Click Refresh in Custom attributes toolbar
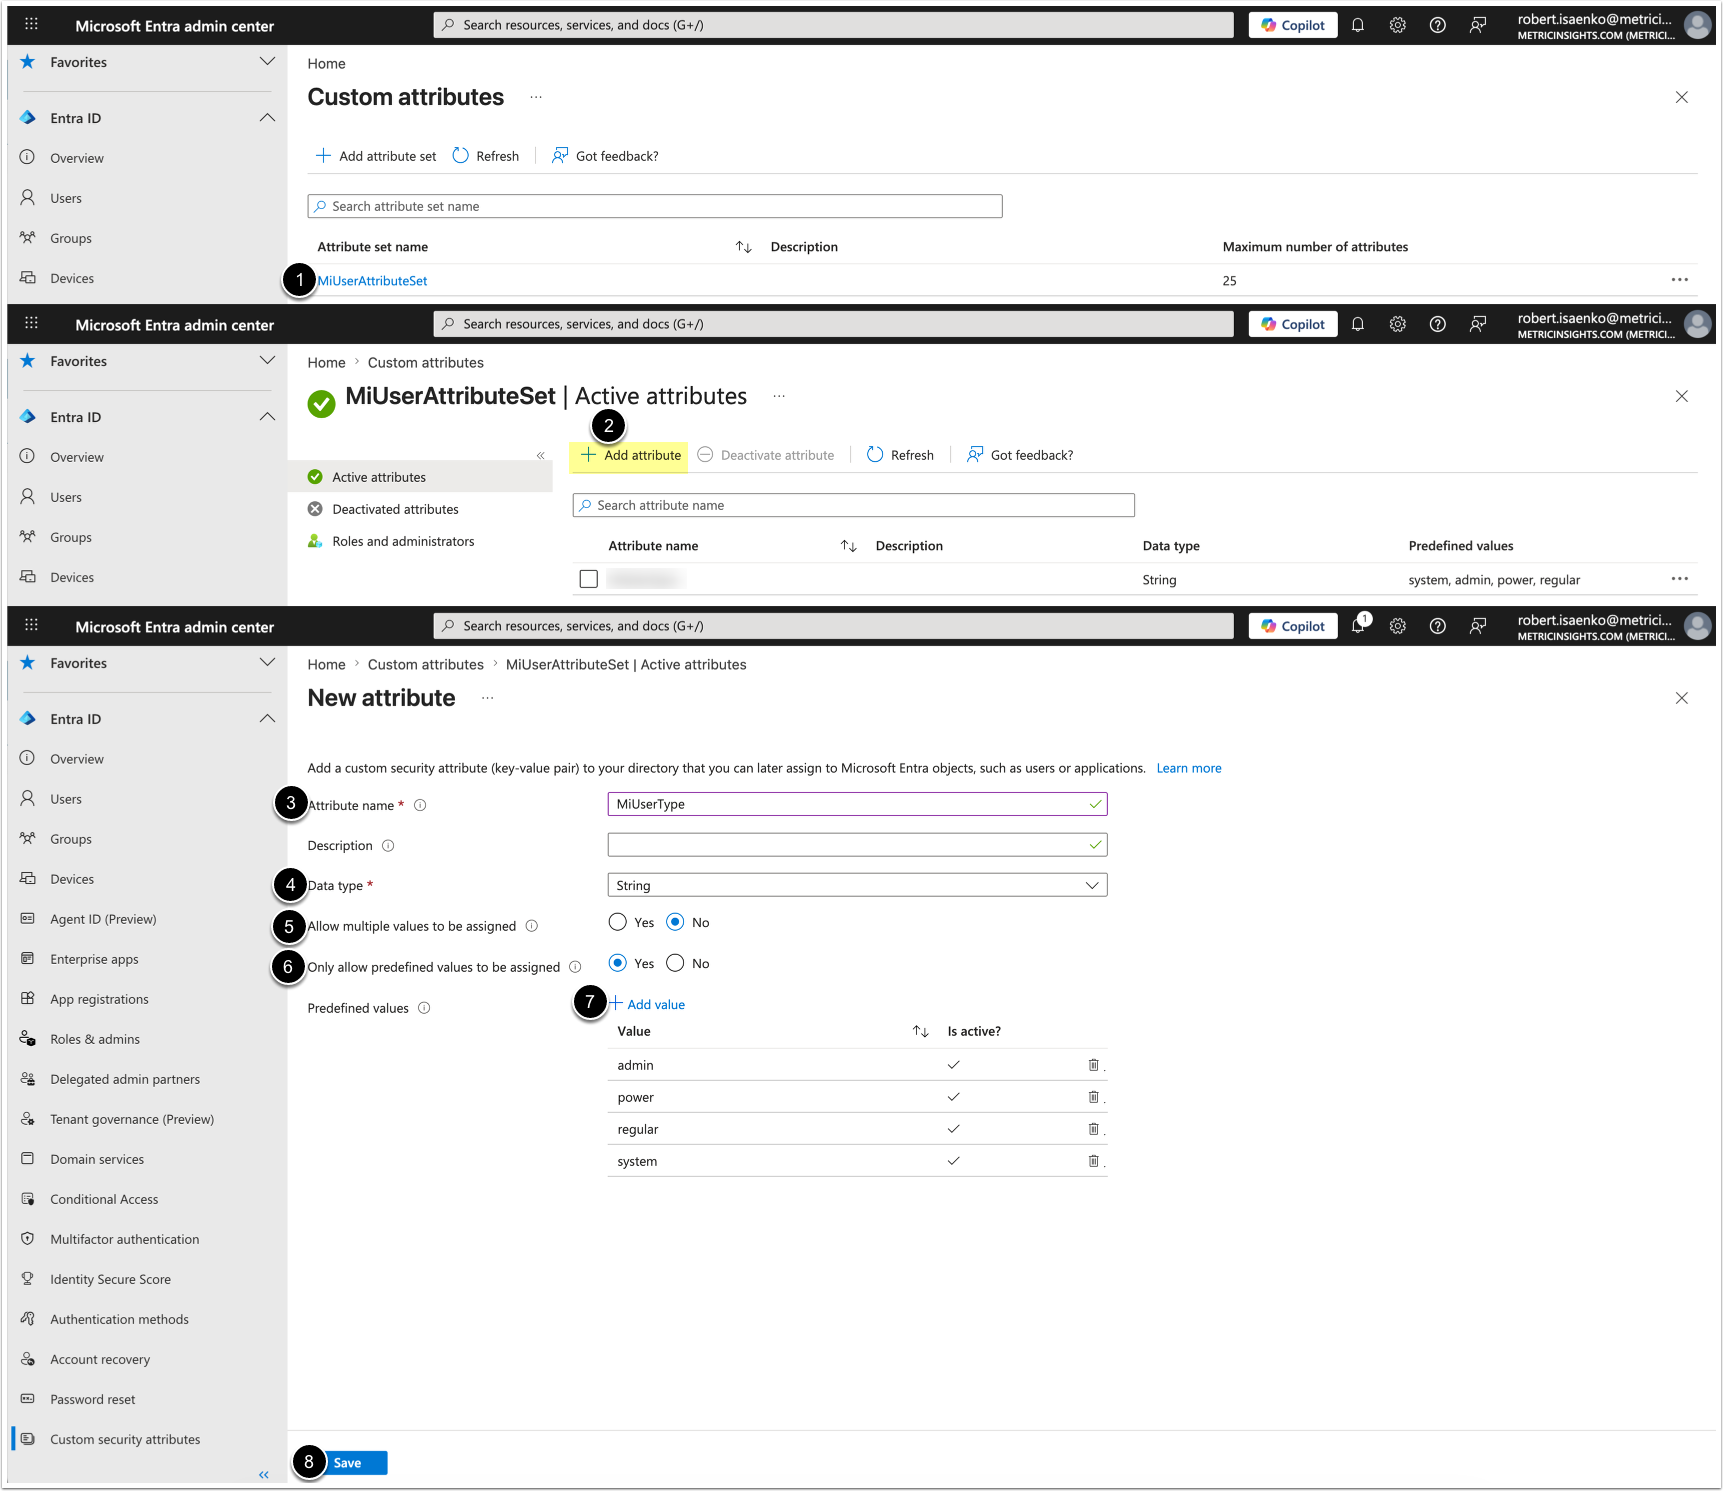 (x=486, y=156)
